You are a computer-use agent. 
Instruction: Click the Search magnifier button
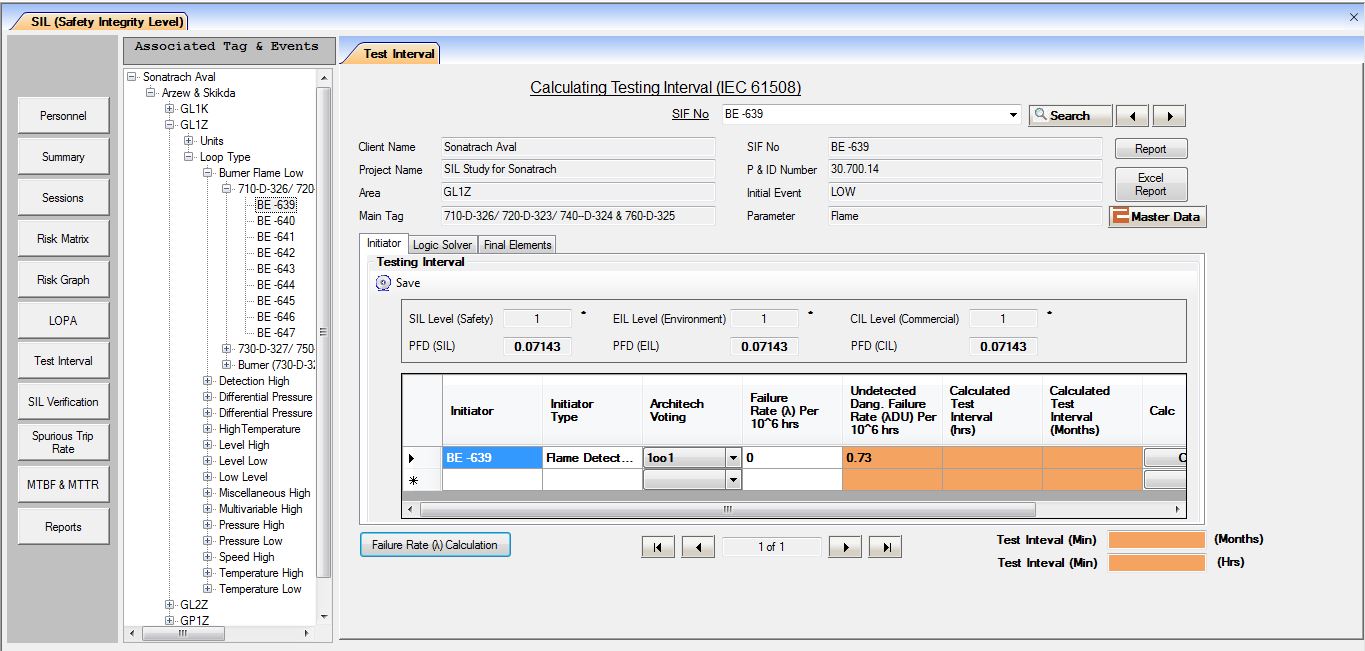click(1070, 115)
